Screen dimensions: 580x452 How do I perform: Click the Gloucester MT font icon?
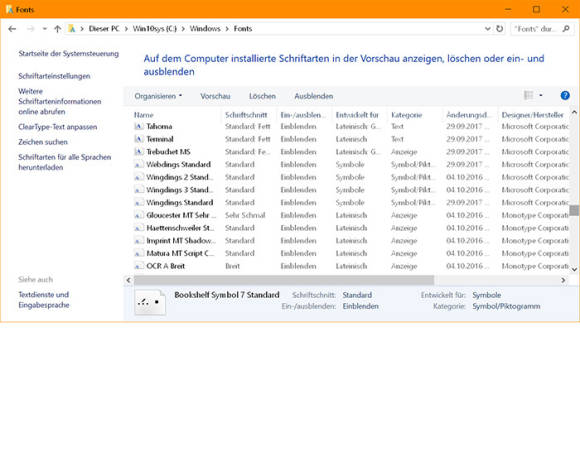tap(139, 215)
